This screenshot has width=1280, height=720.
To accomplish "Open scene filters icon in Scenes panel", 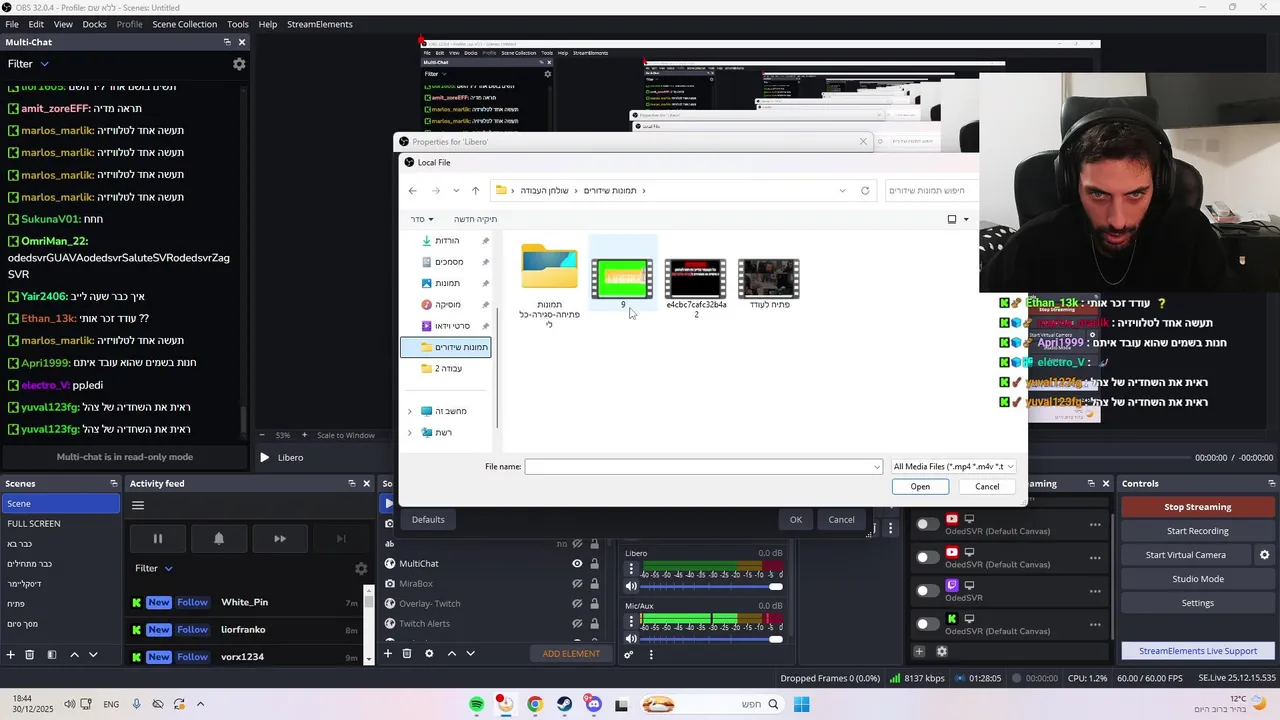I will tap(52, 654).
